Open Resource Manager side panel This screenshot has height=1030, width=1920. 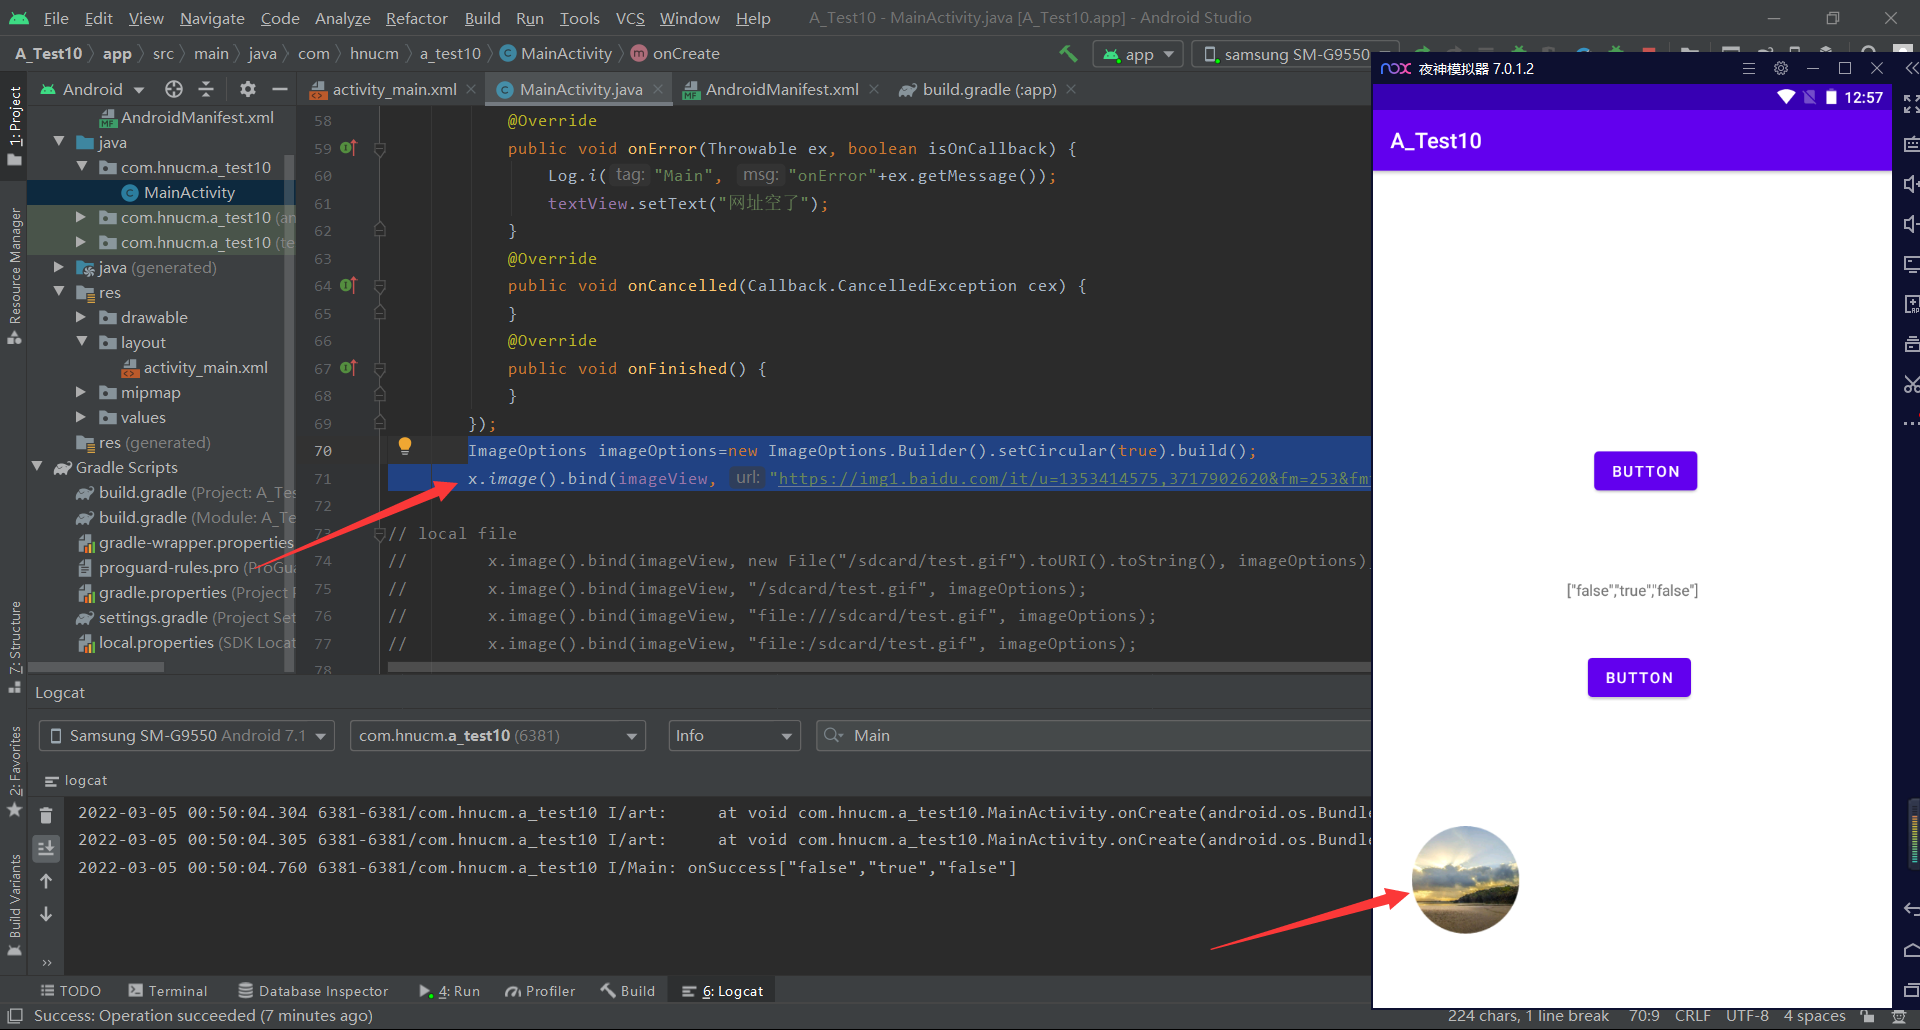tap(14, 277)
